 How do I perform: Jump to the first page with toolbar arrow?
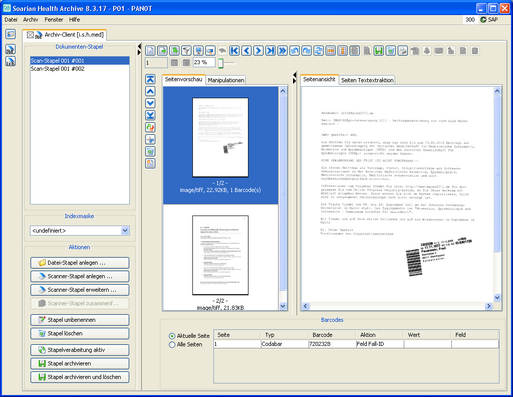pyautogui.click(x=234, y=51)
